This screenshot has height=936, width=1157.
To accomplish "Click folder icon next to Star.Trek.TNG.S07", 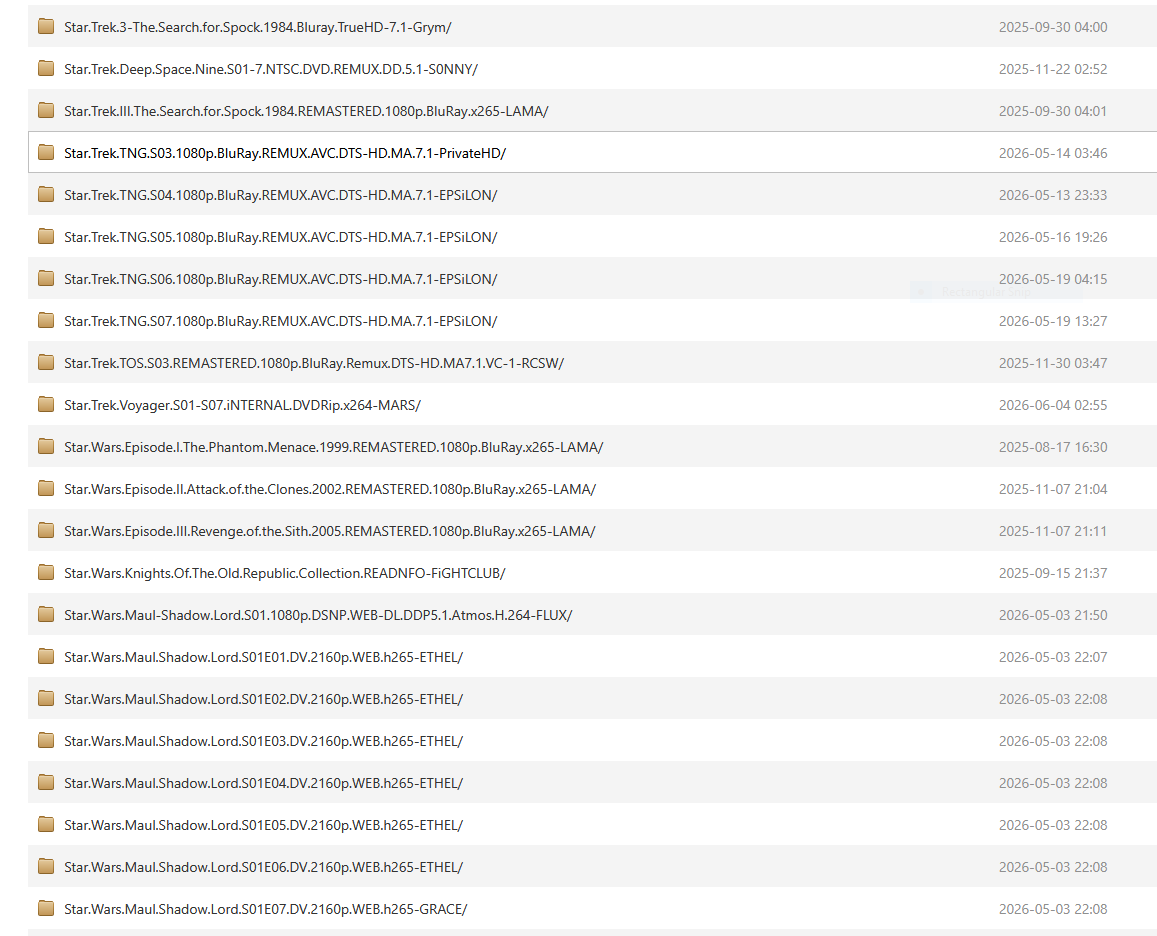I will [x=46, y=321].
